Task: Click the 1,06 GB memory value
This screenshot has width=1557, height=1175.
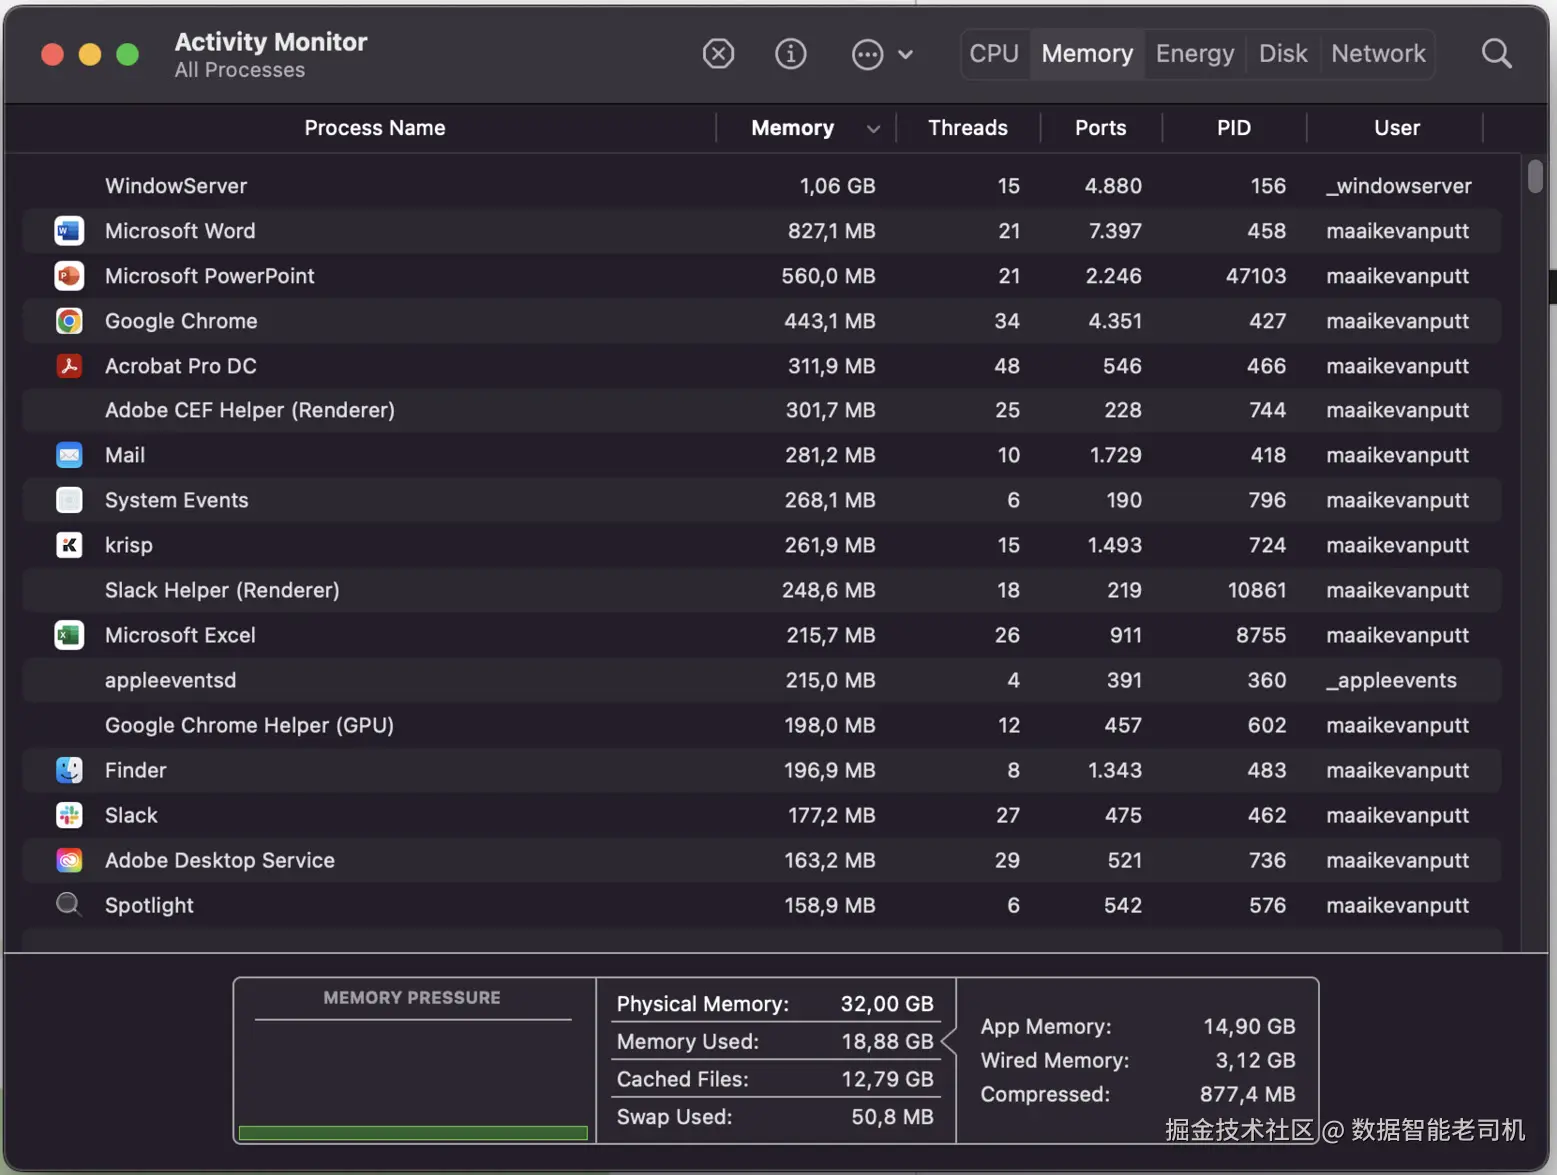Action: pos(837,186)
